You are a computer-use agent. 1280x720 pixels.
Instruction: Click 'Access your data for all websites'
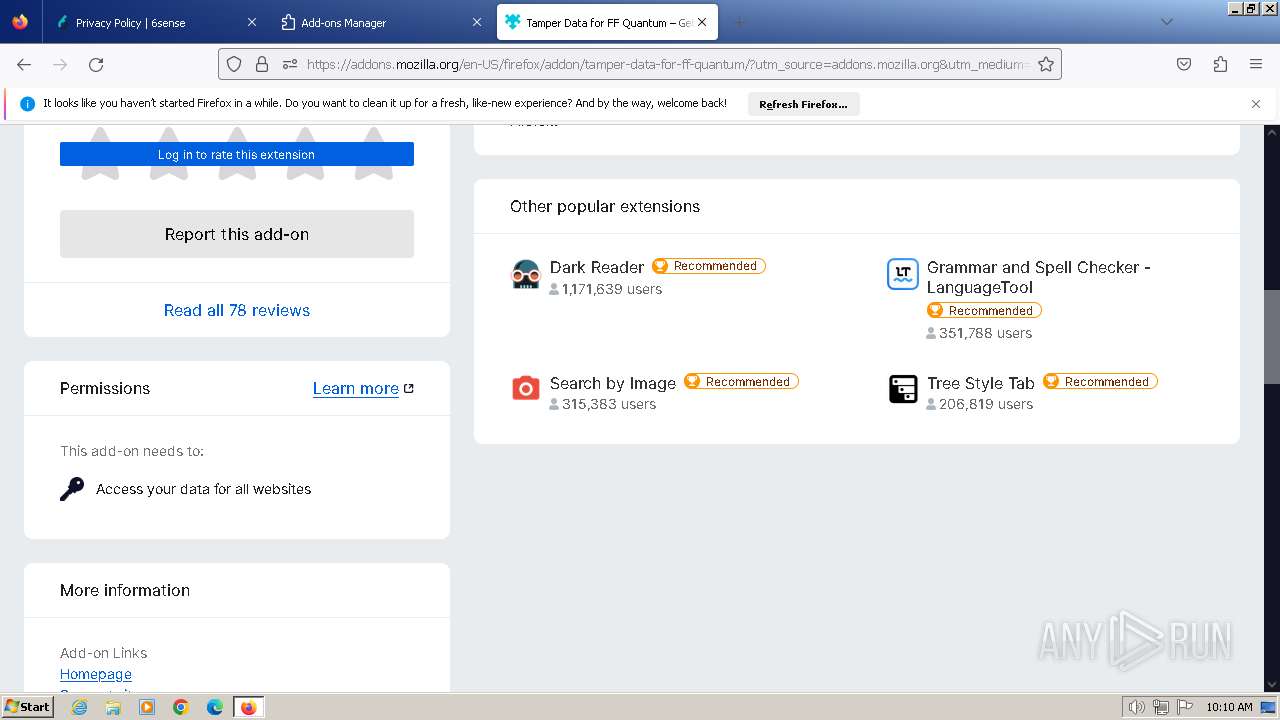tap(204, 489)
